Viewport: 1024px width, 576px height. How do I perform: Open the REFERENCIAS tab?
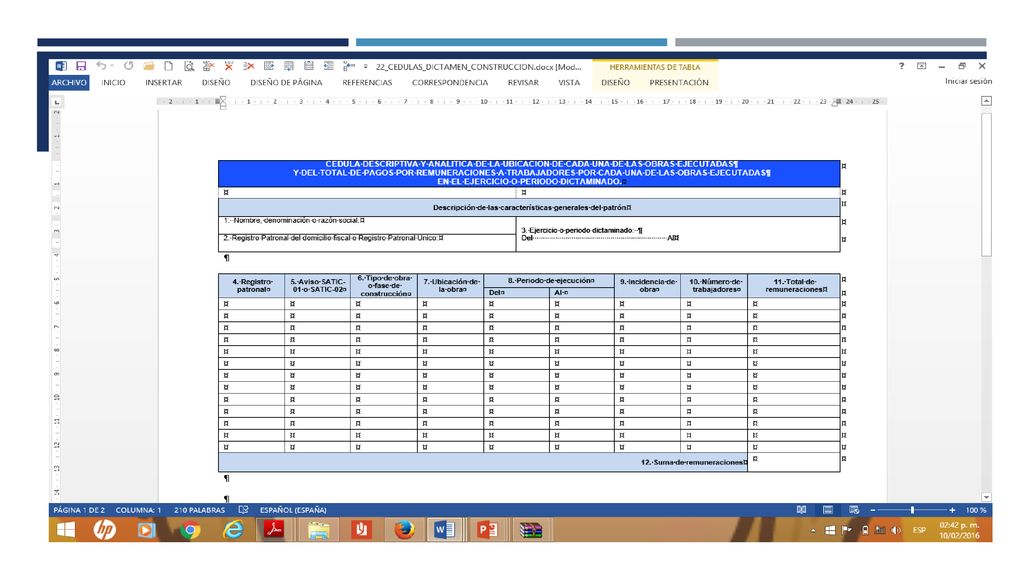pos(367,83)
